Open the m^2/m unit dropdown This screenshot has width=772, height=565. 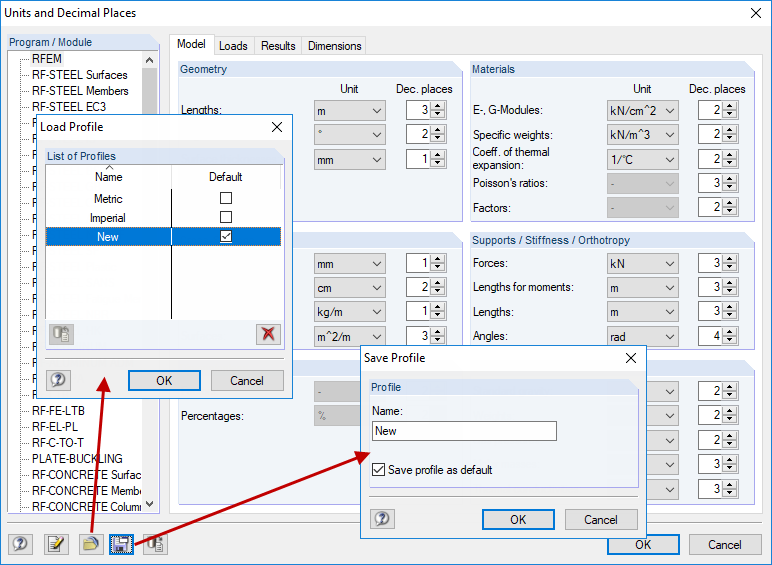[x=350, y=336]
